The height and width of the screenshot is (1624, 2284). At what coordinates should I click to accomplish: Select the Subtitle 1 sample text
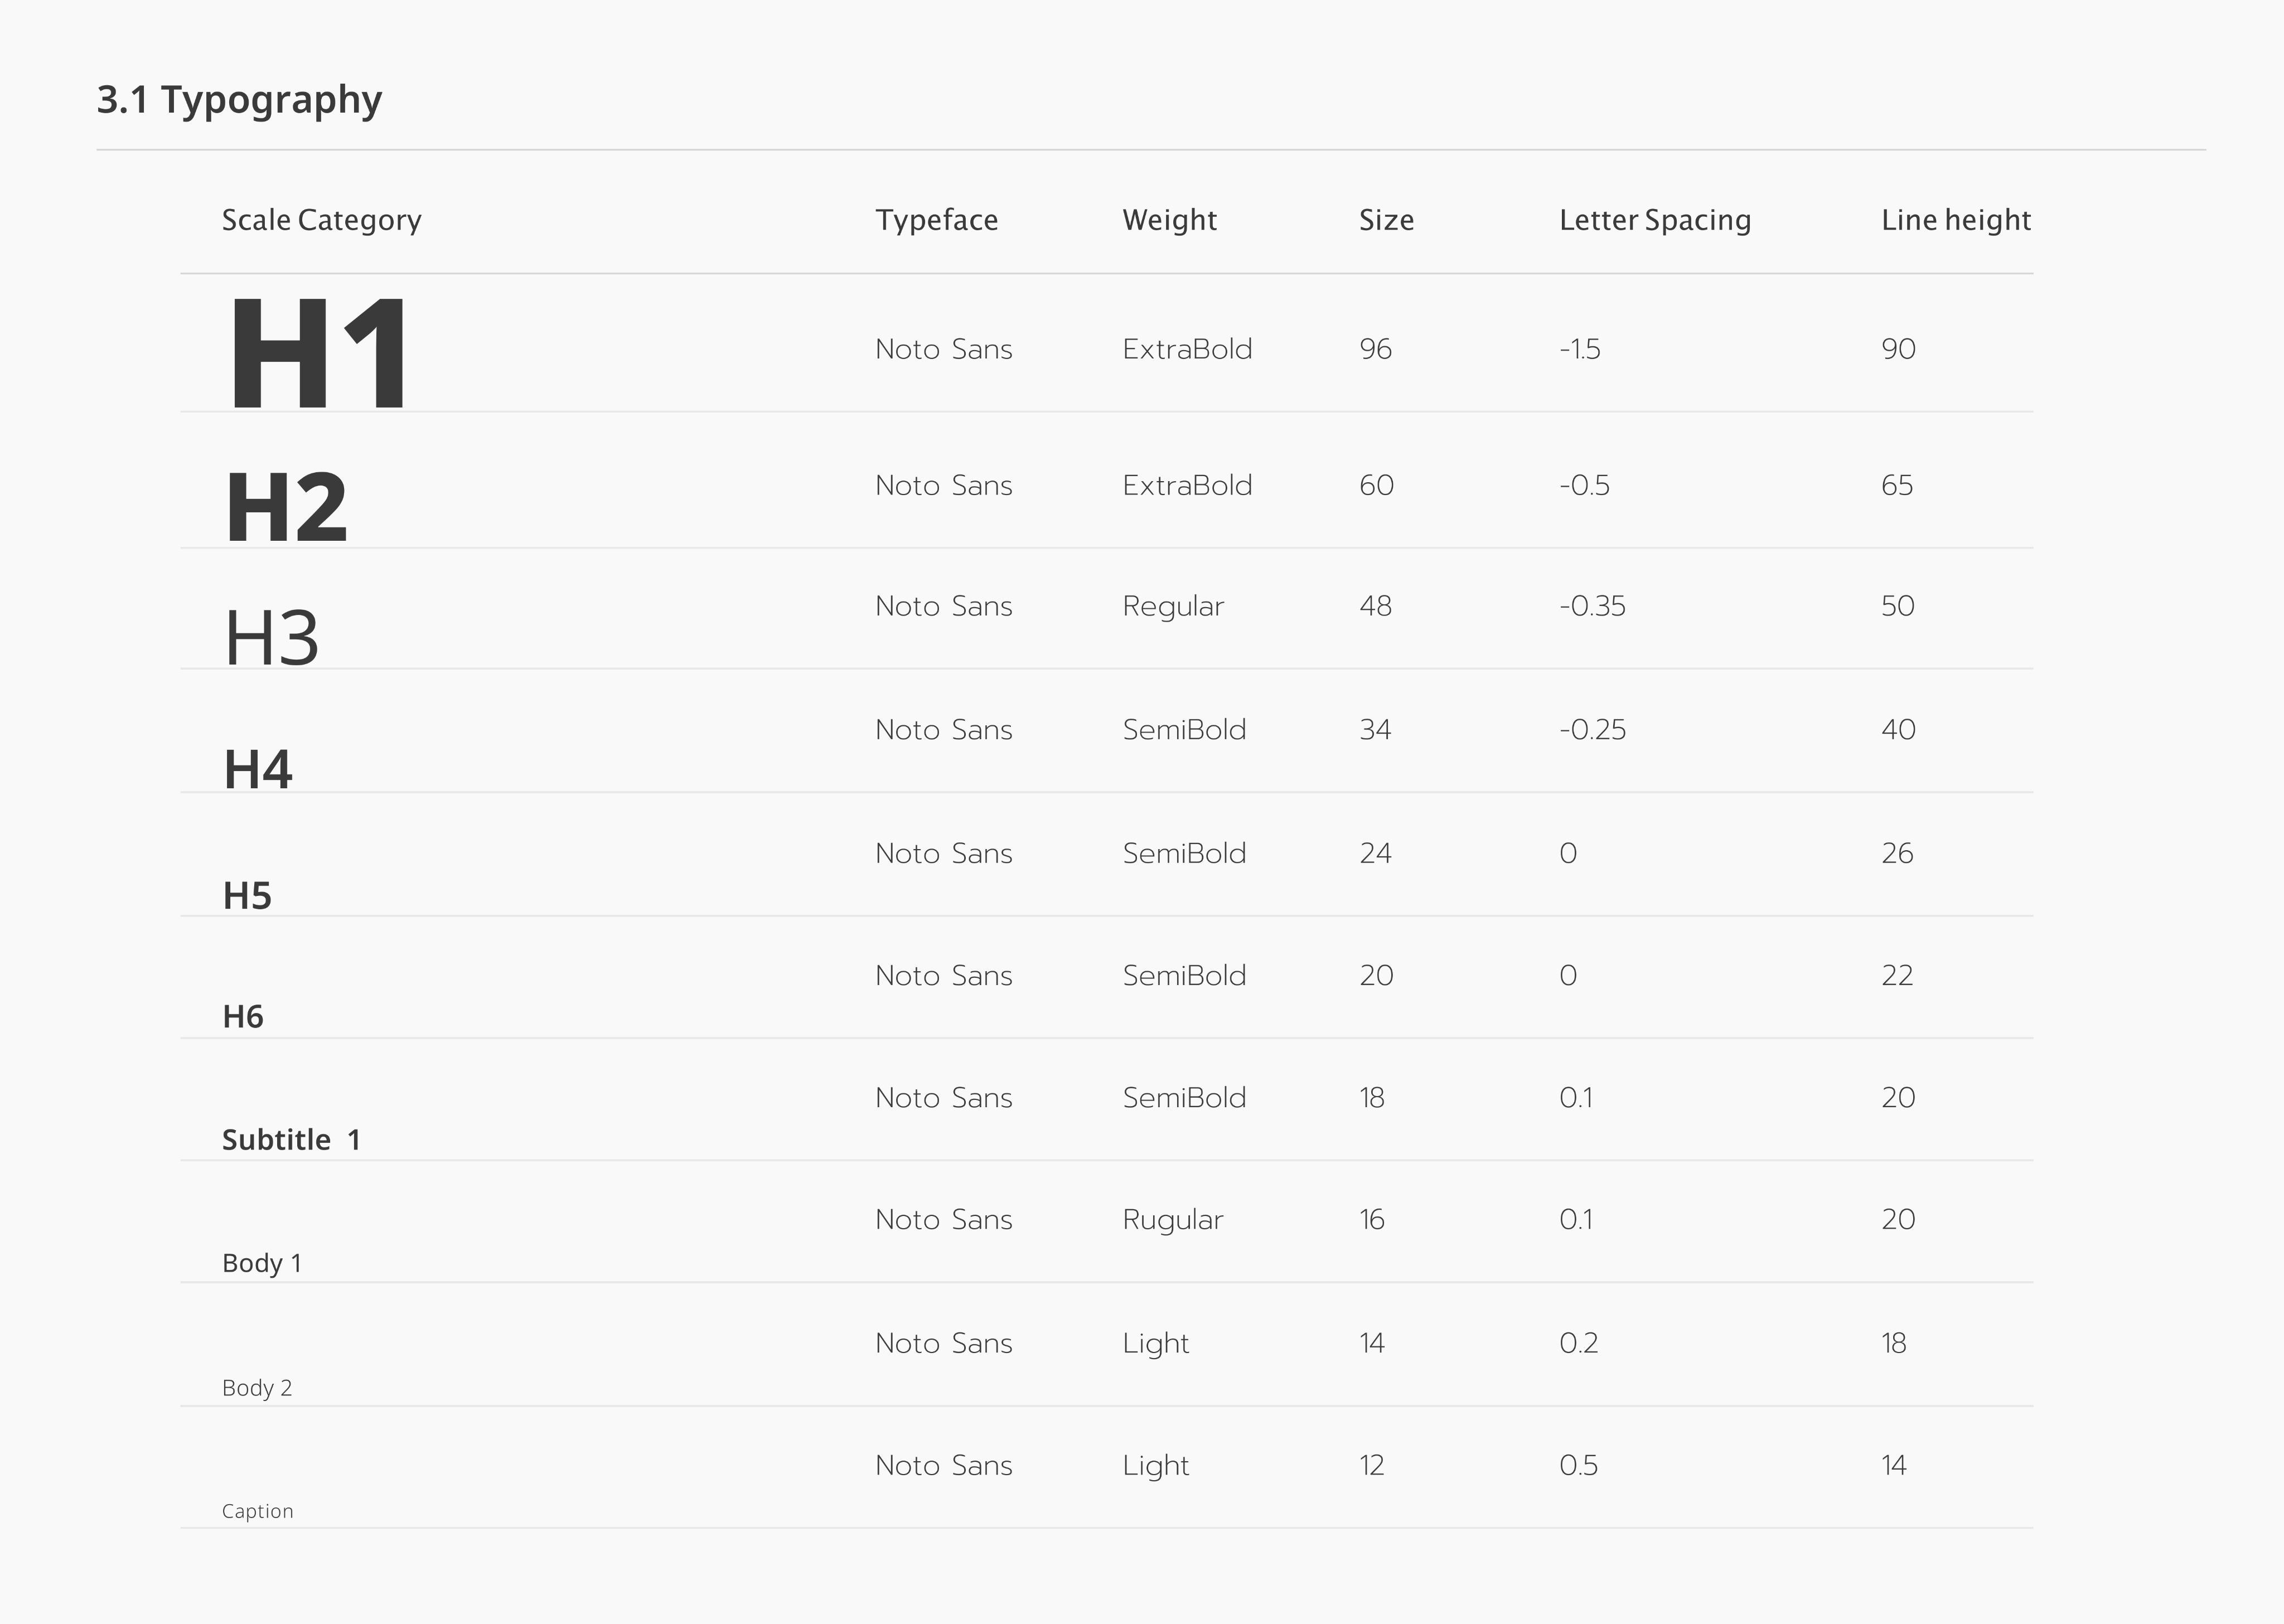(290, 1140)
